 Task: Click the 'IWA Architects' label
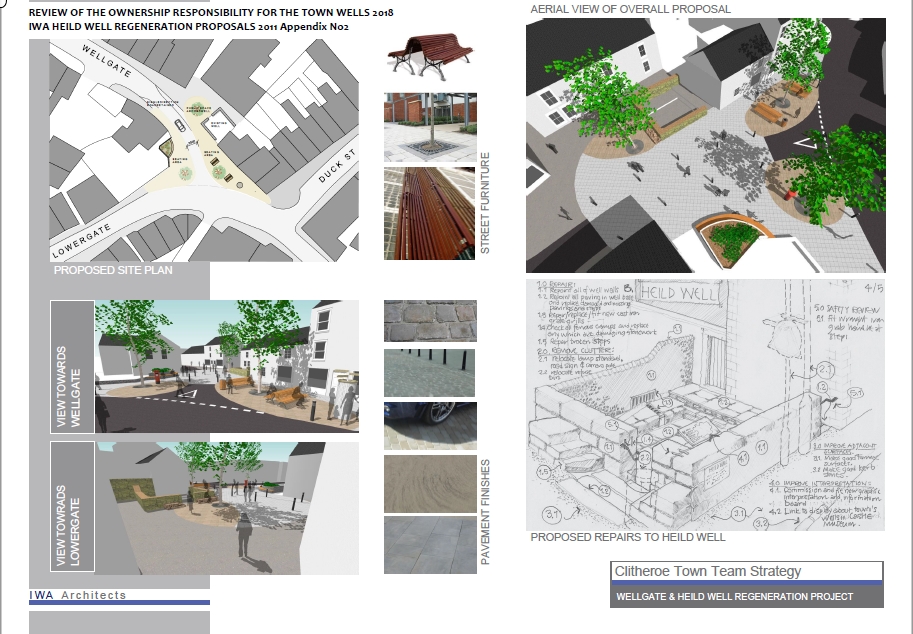(79, 595)
